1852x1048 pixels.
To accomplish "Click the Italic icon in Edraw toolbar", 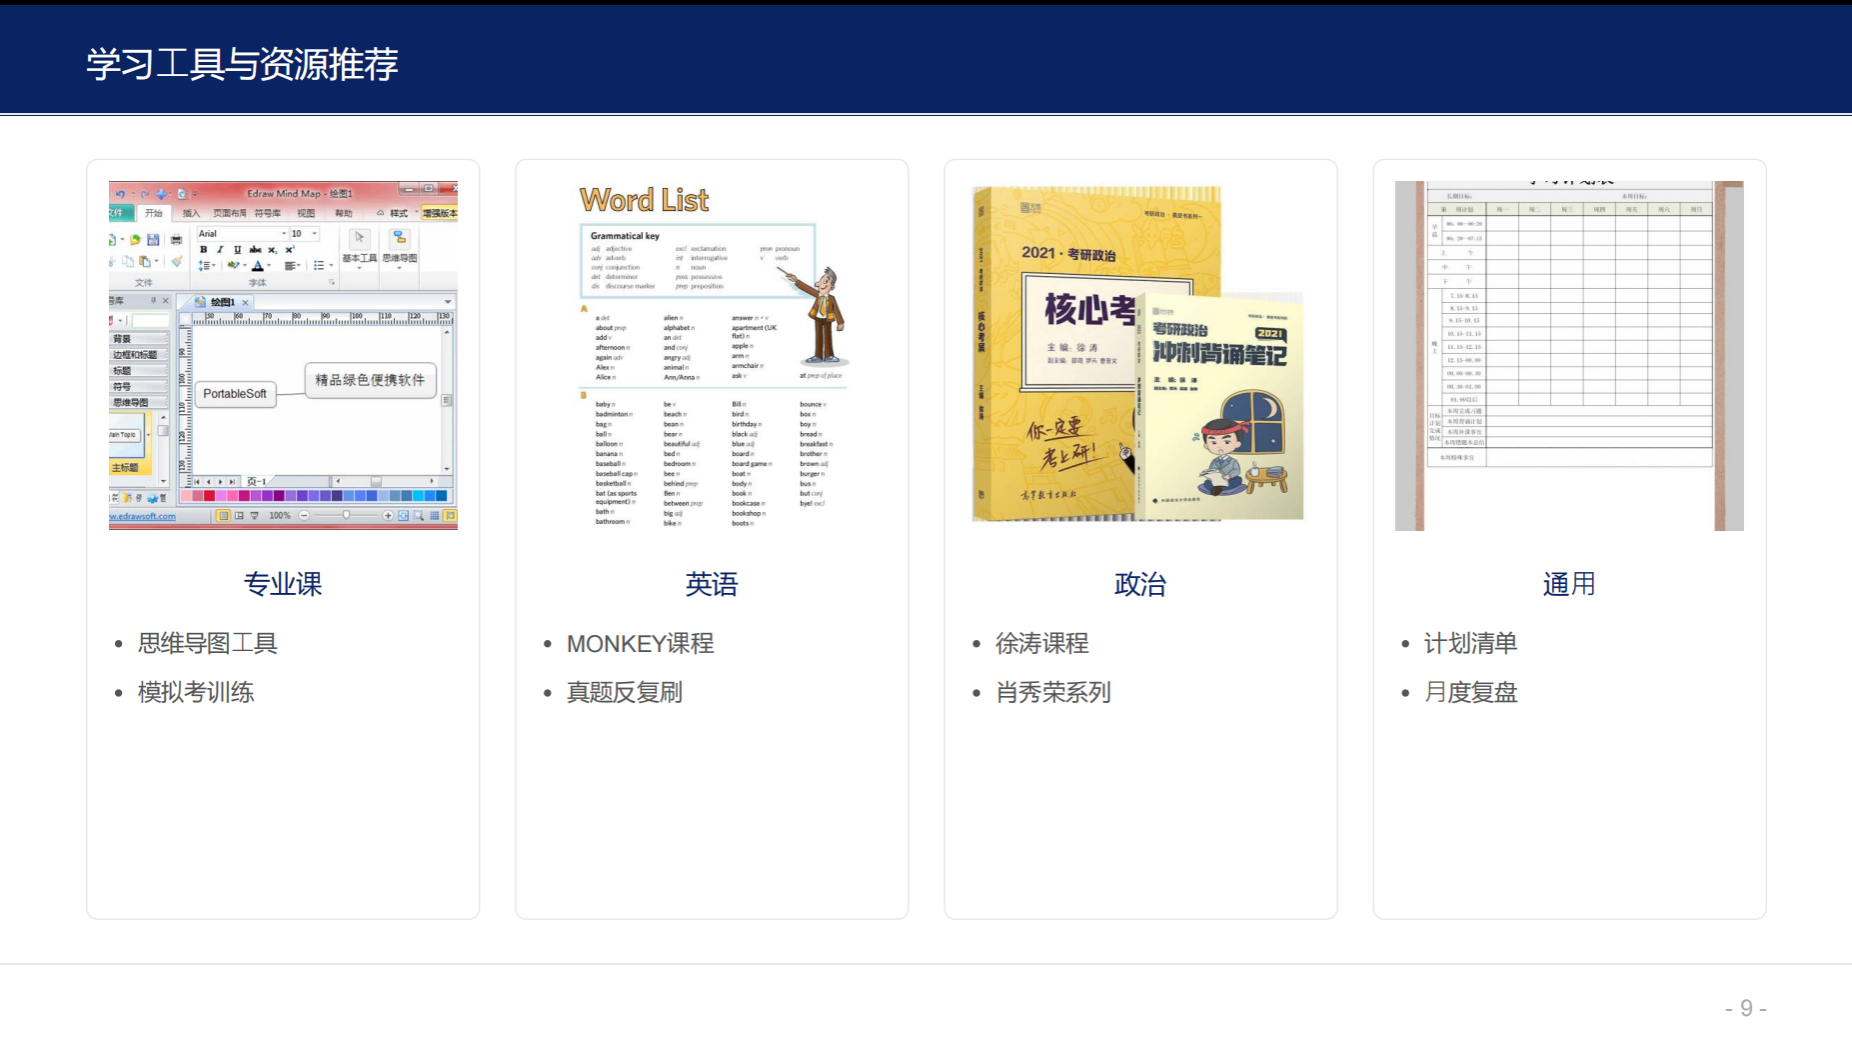I will (220, 250).
